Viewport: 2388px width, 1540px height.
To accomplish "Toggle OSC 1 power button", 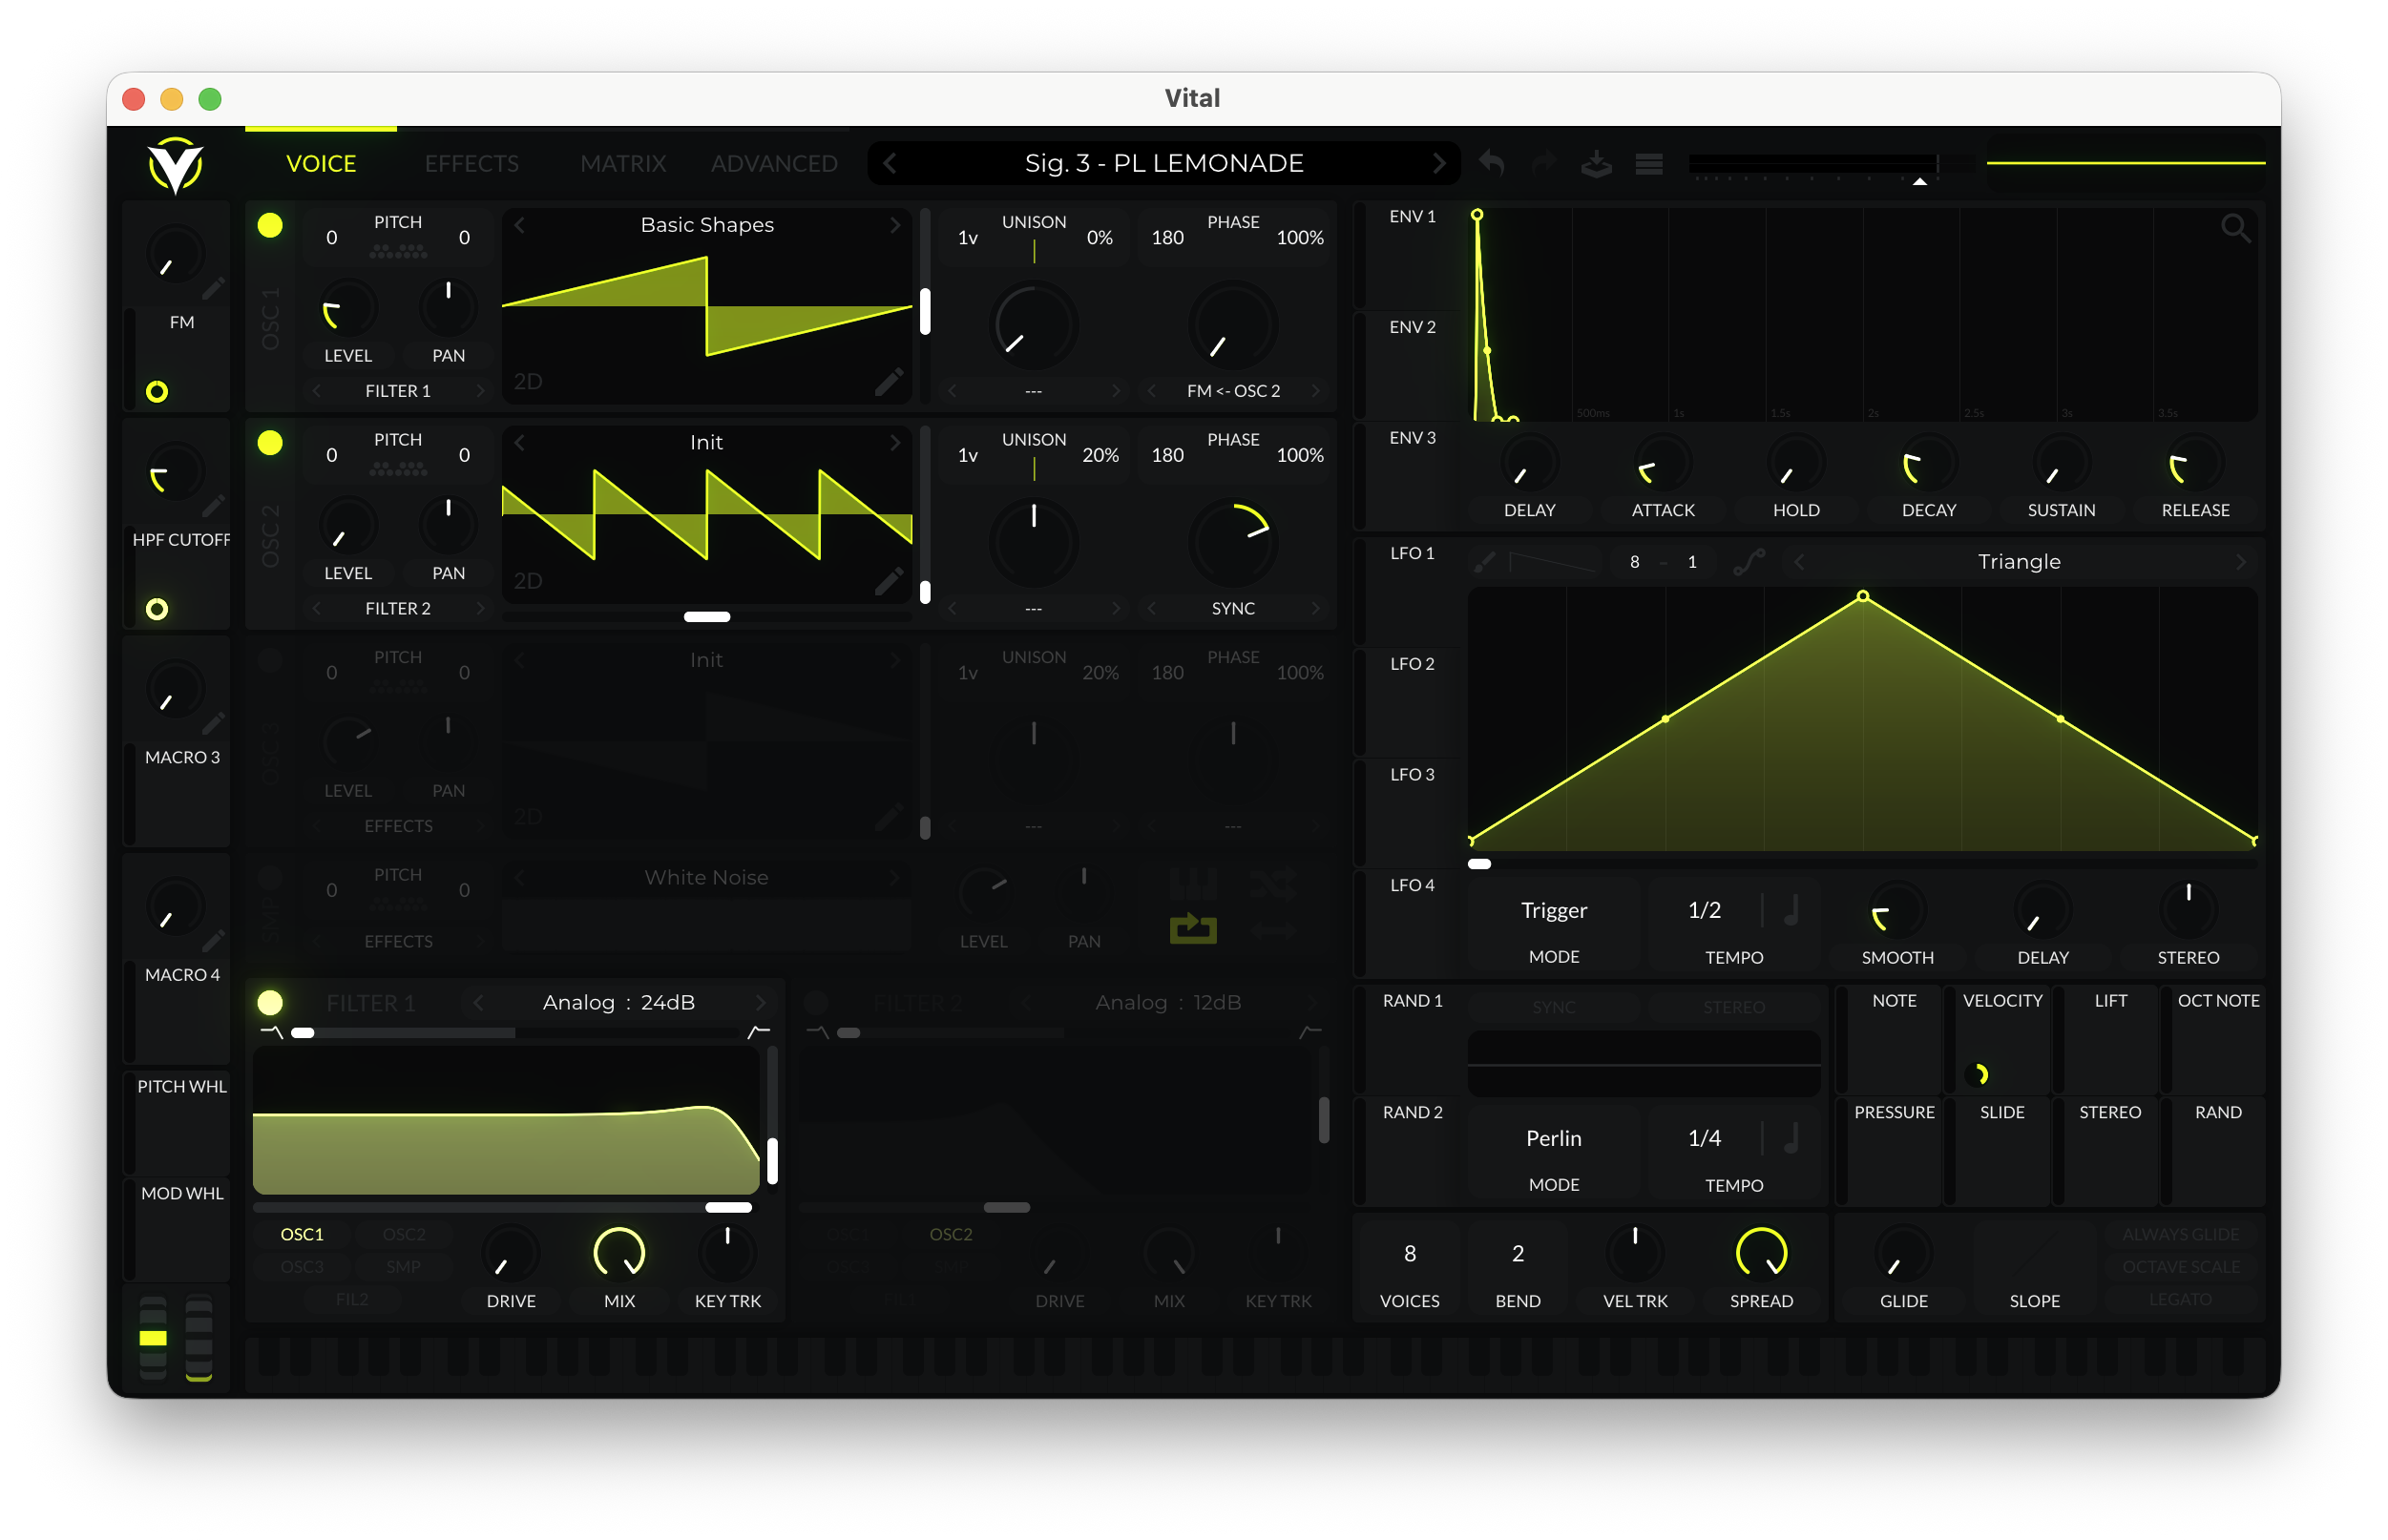I will coord(270,225).
